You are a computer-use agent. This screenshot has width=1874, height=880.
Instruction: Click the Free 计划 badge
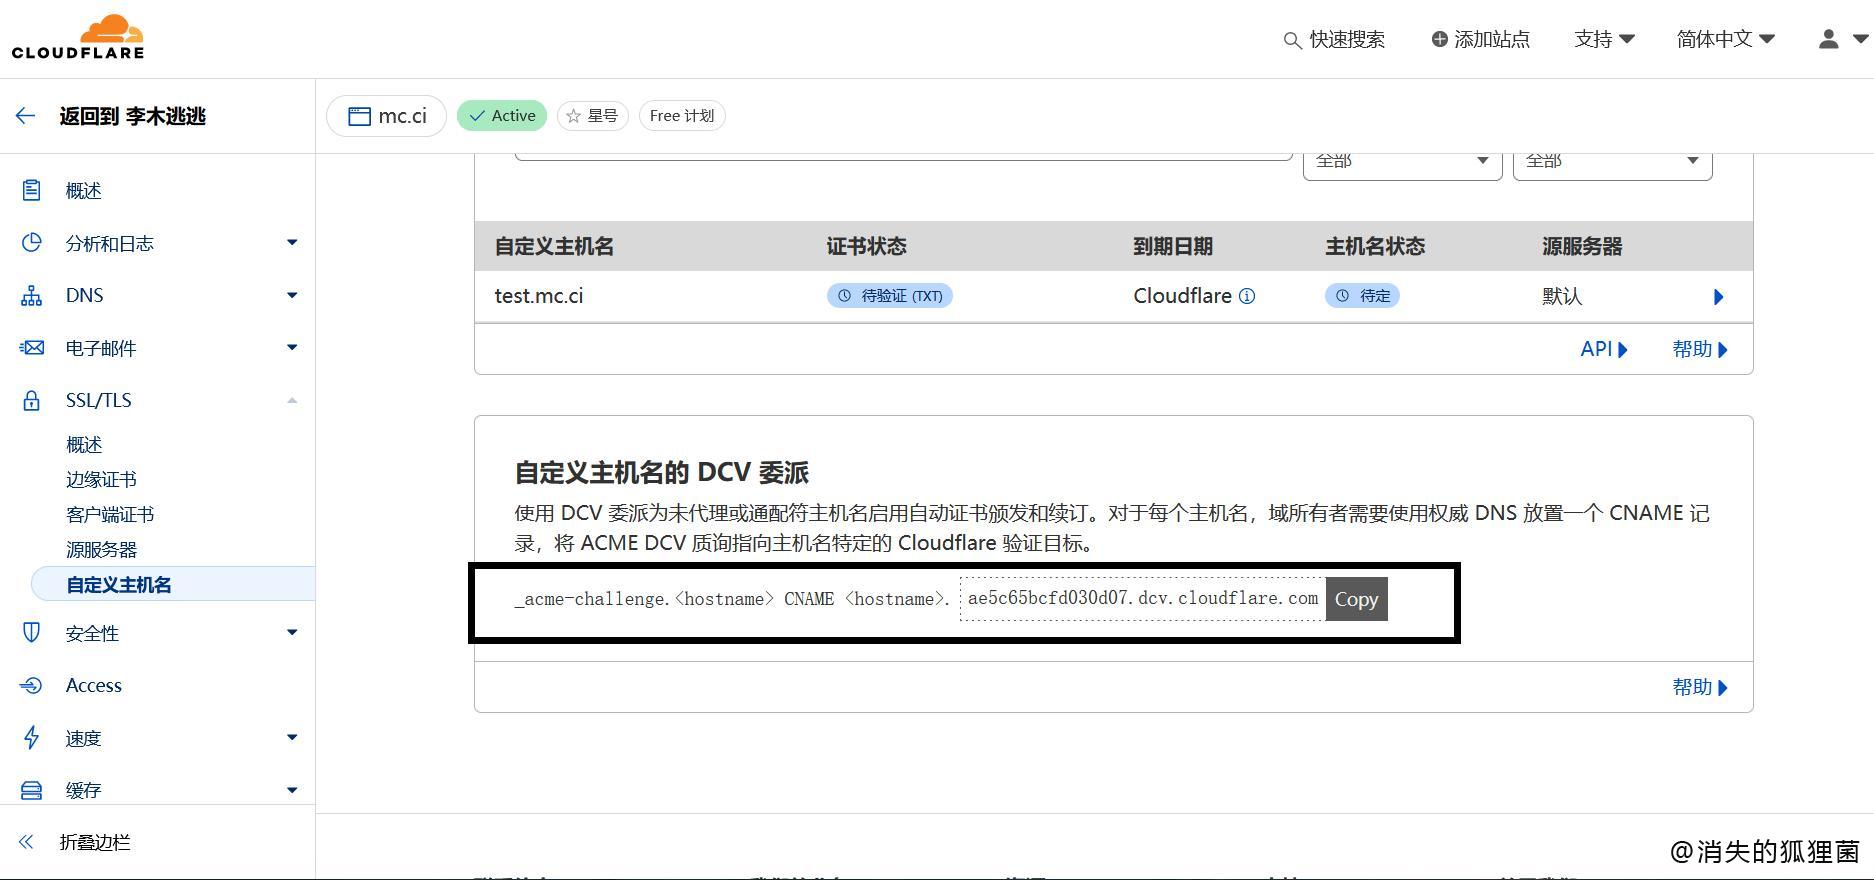[x=682, y=116]
